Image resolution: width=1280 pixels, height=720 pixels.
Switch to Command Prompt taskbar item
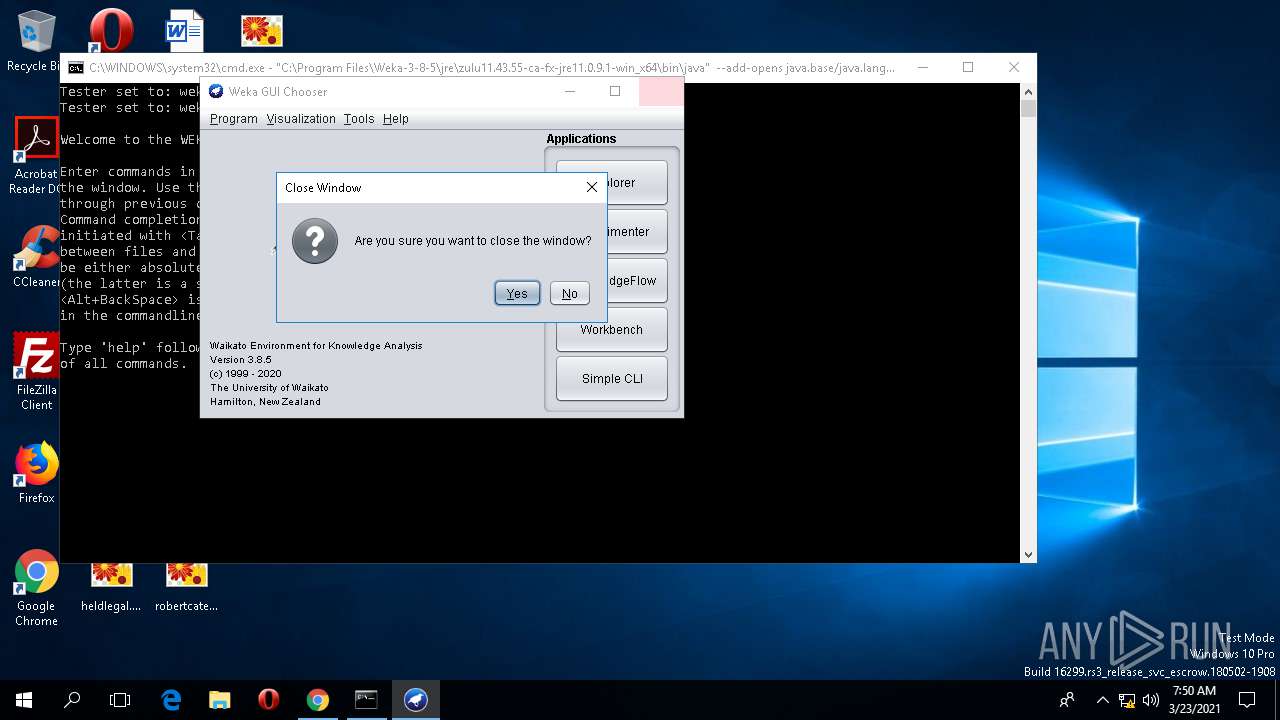coord(366,700)
